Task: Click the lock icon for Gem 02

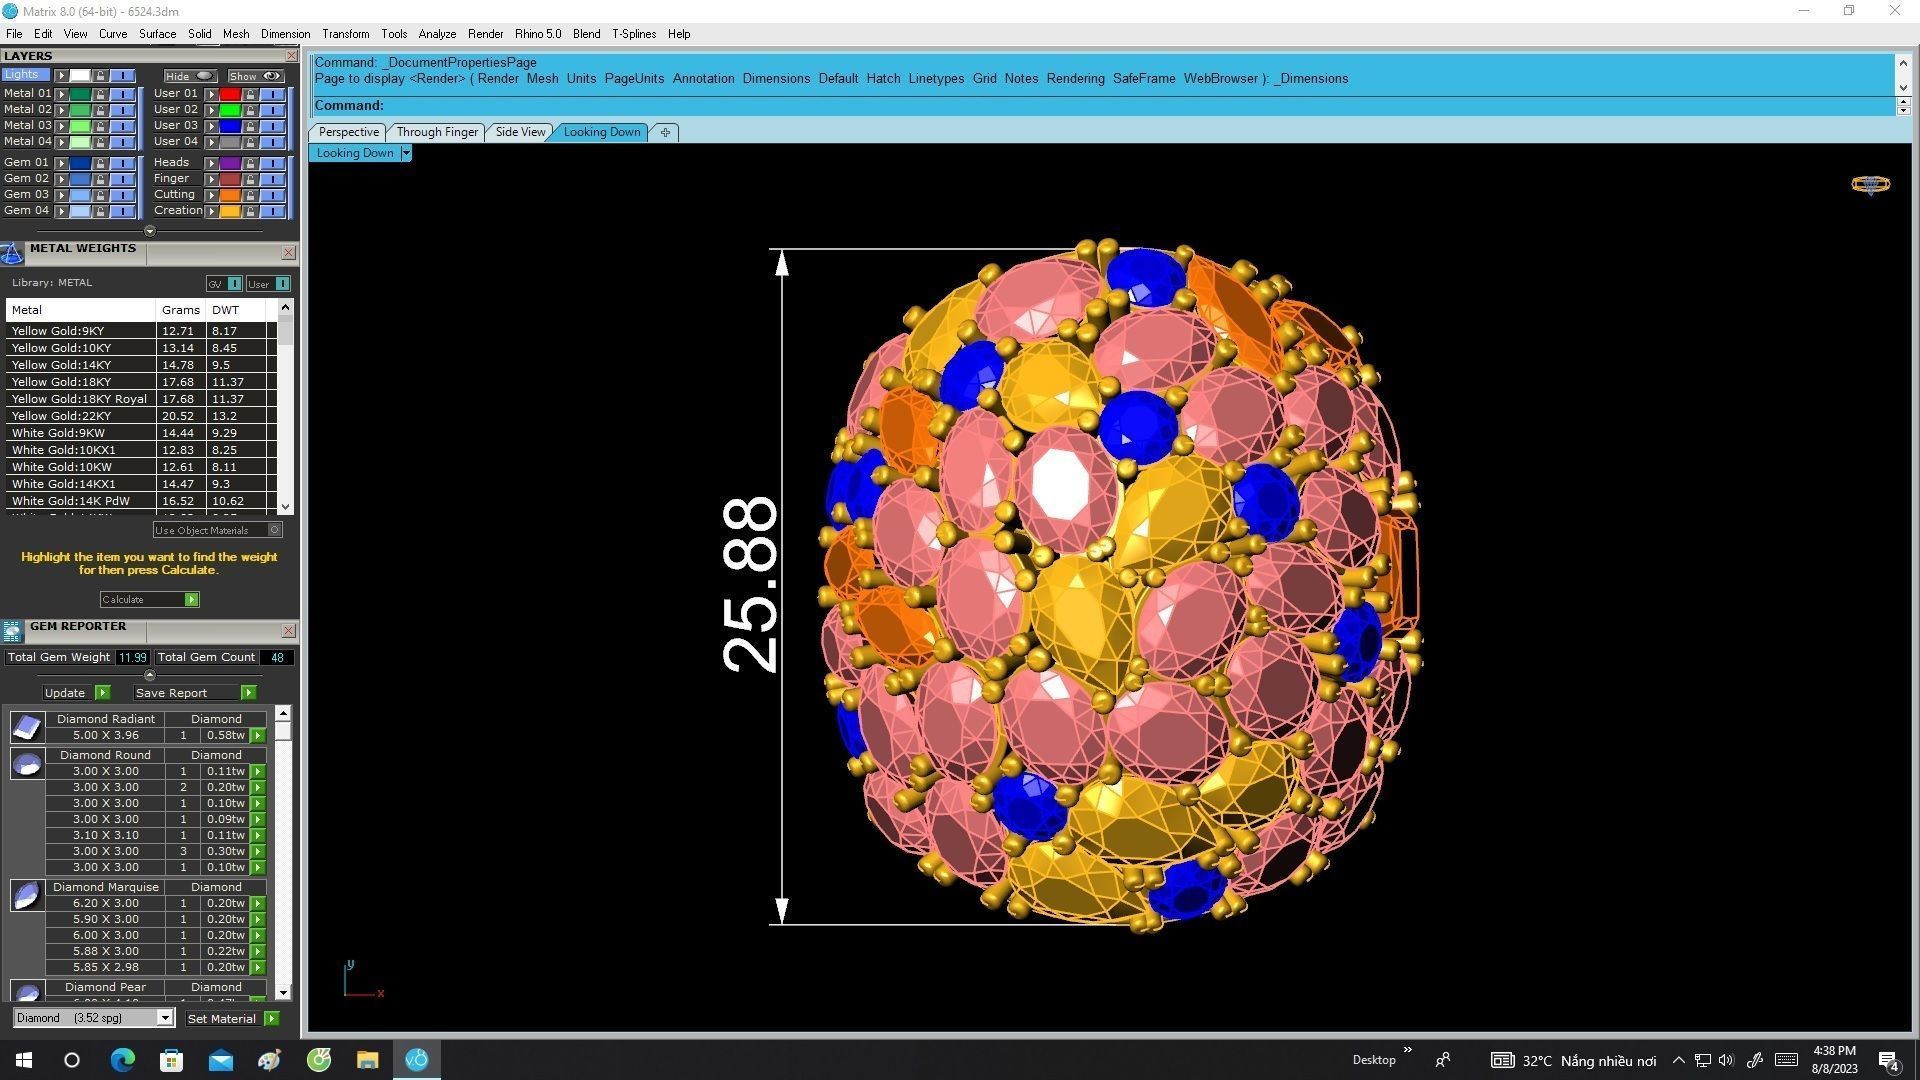Action: click(x=100, y=179)
